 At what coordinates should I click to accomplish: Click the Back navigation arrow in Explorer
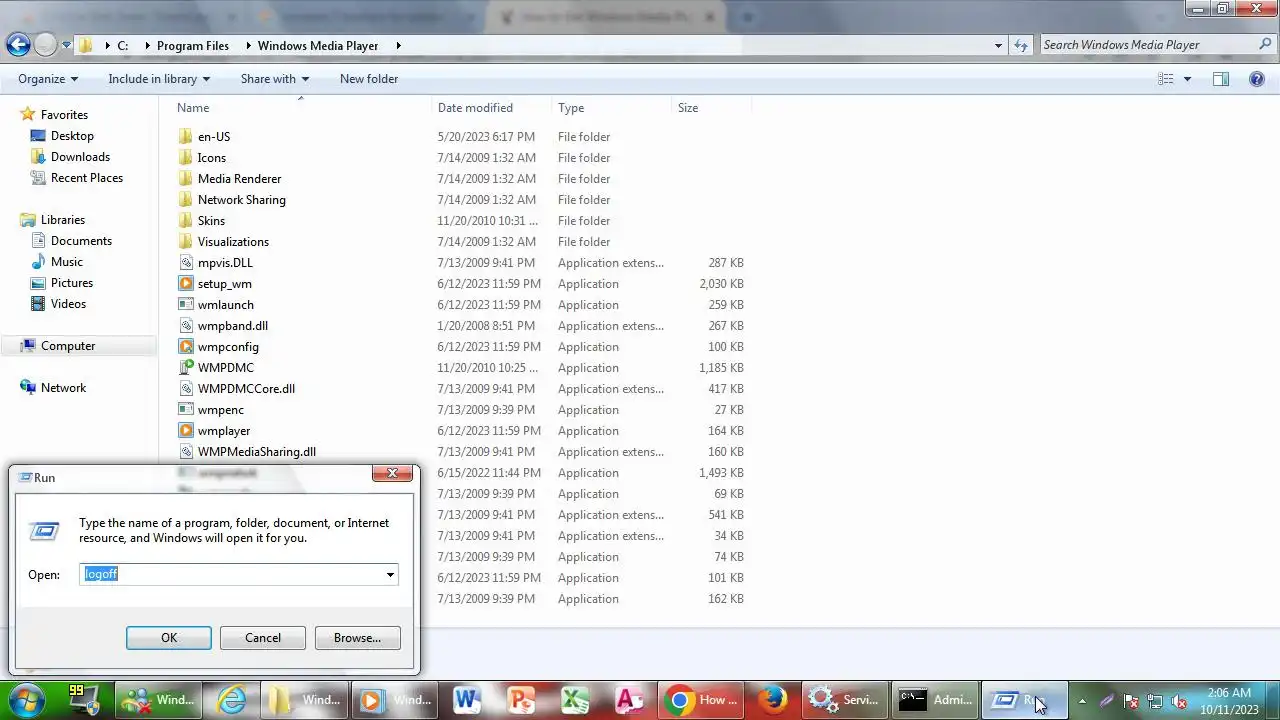[18, 44]
